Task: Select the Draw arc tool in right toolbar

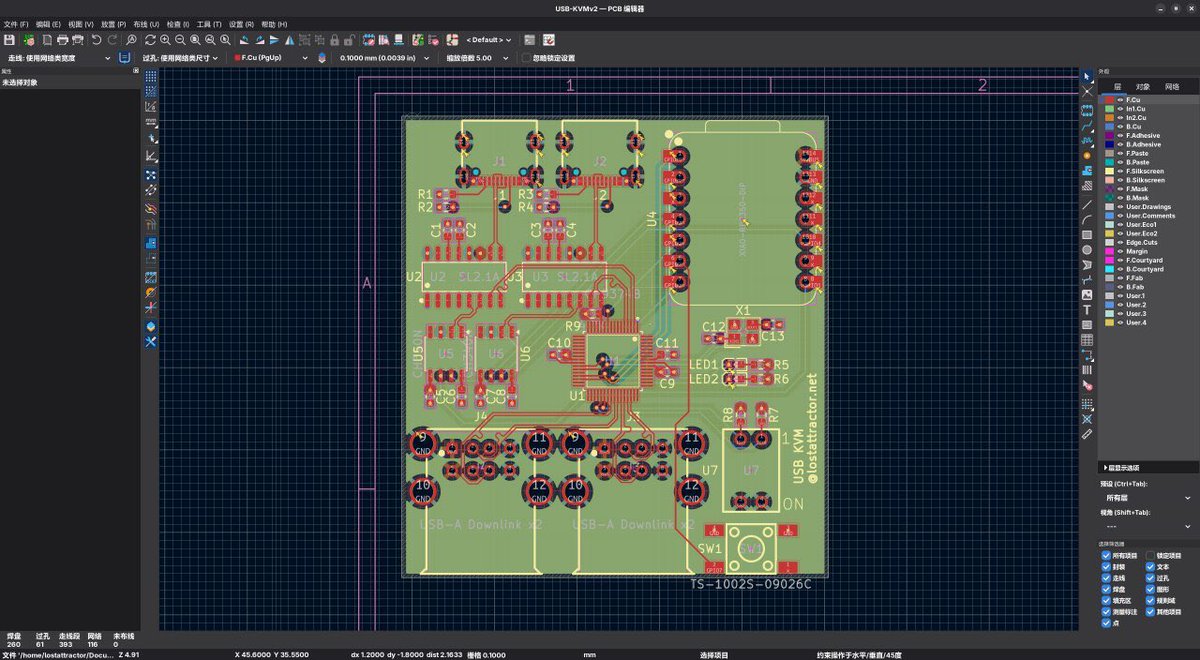Action: 1087,219
